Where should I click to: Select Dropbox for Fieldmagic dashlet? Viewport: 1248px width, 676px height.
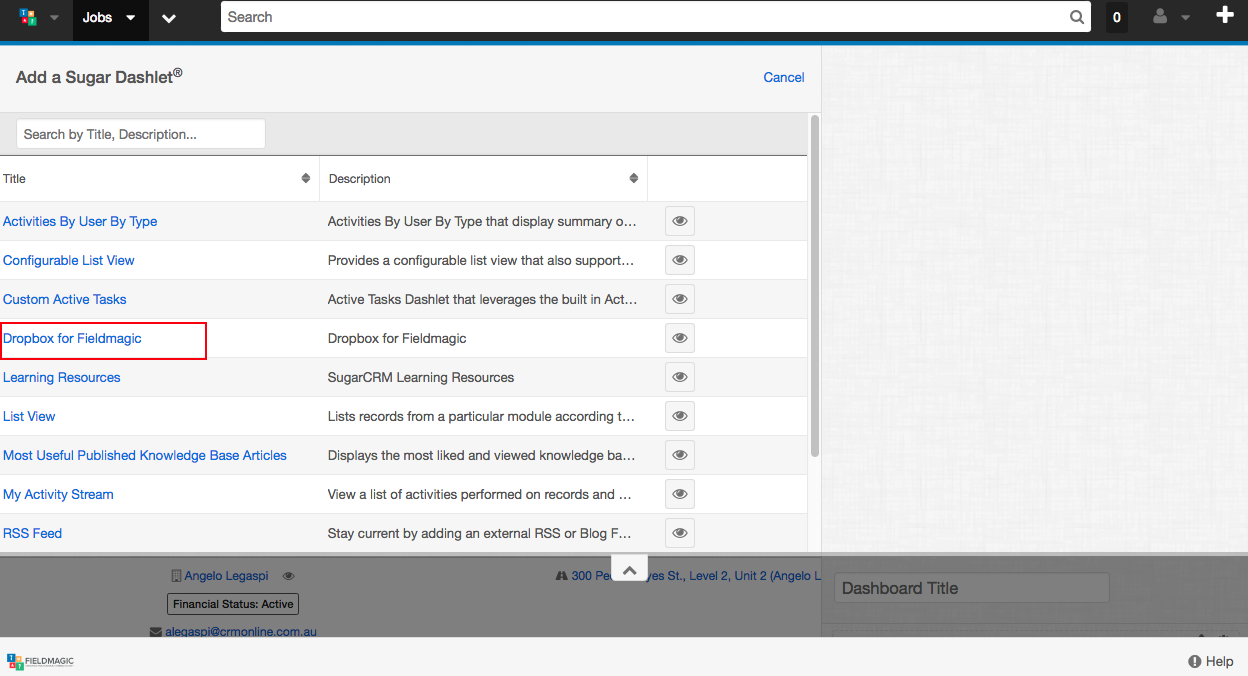[x=72, y=338]
